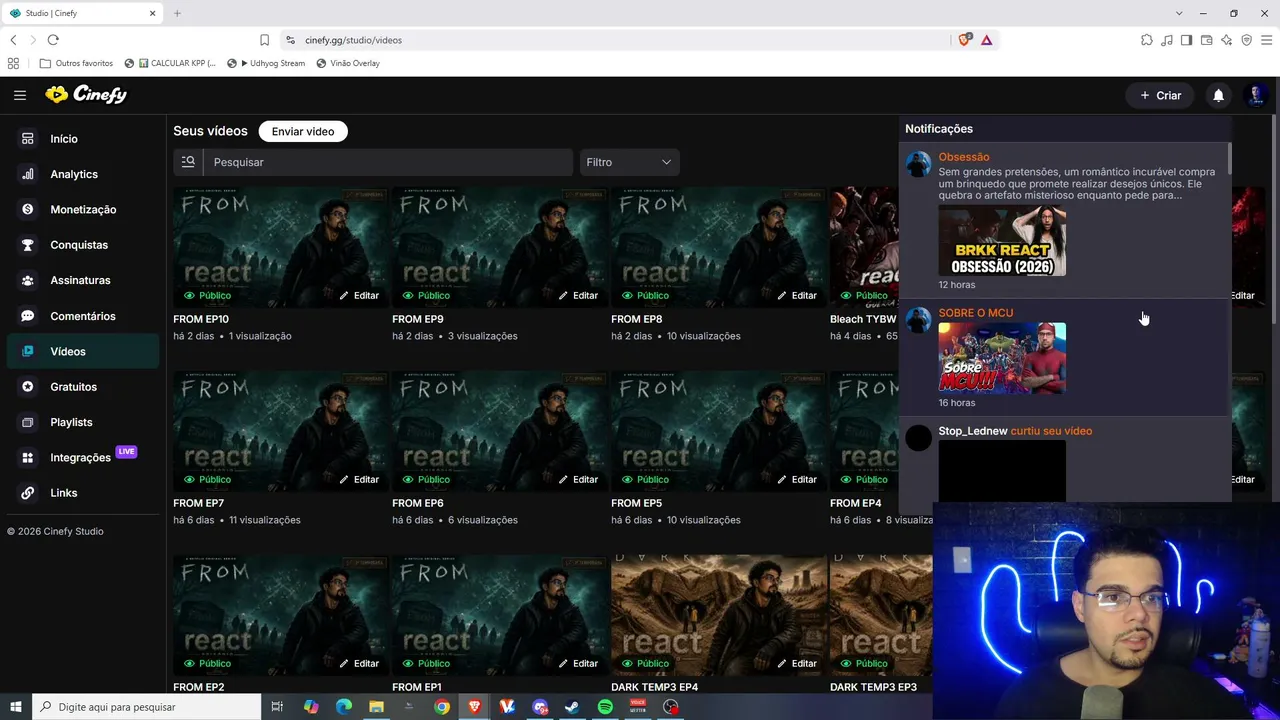Open the browser tab search chevron
The height and width of the screenshot is (720, 1280).
click(1179, 13)
